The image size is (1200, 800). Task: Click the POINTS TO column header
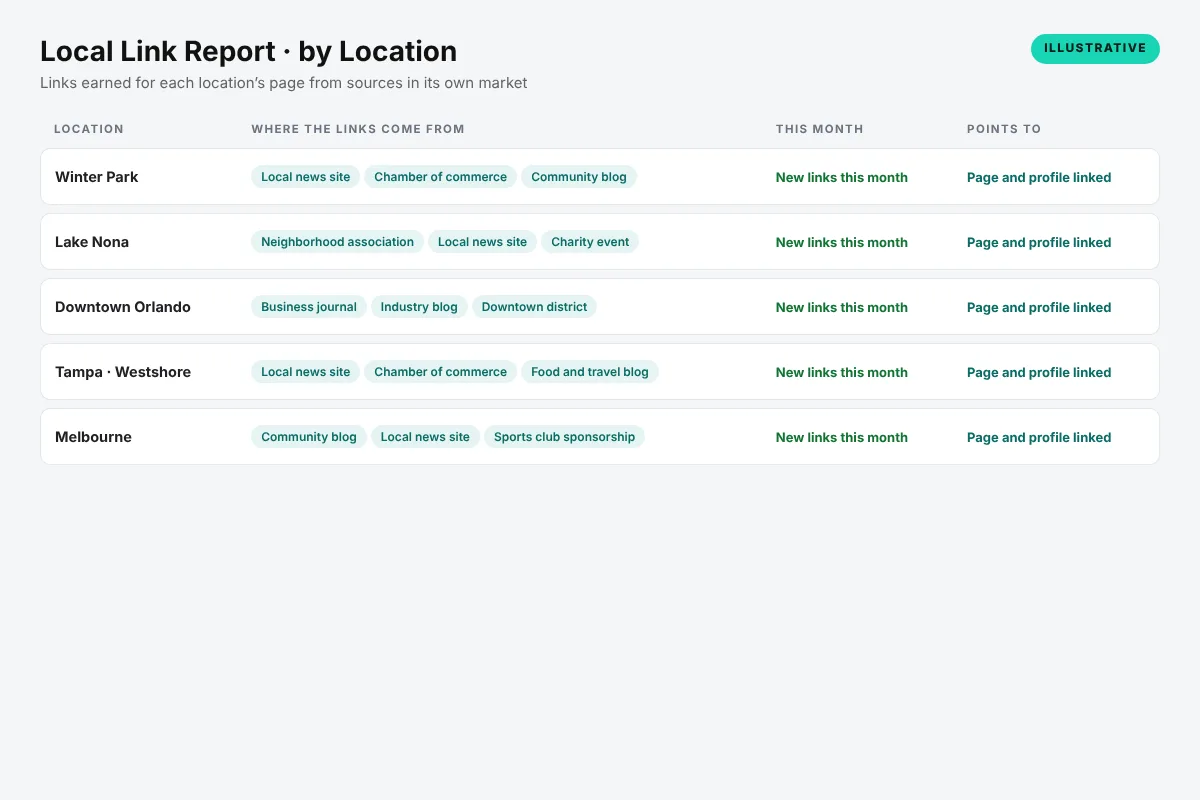(x=1004, y=129)
